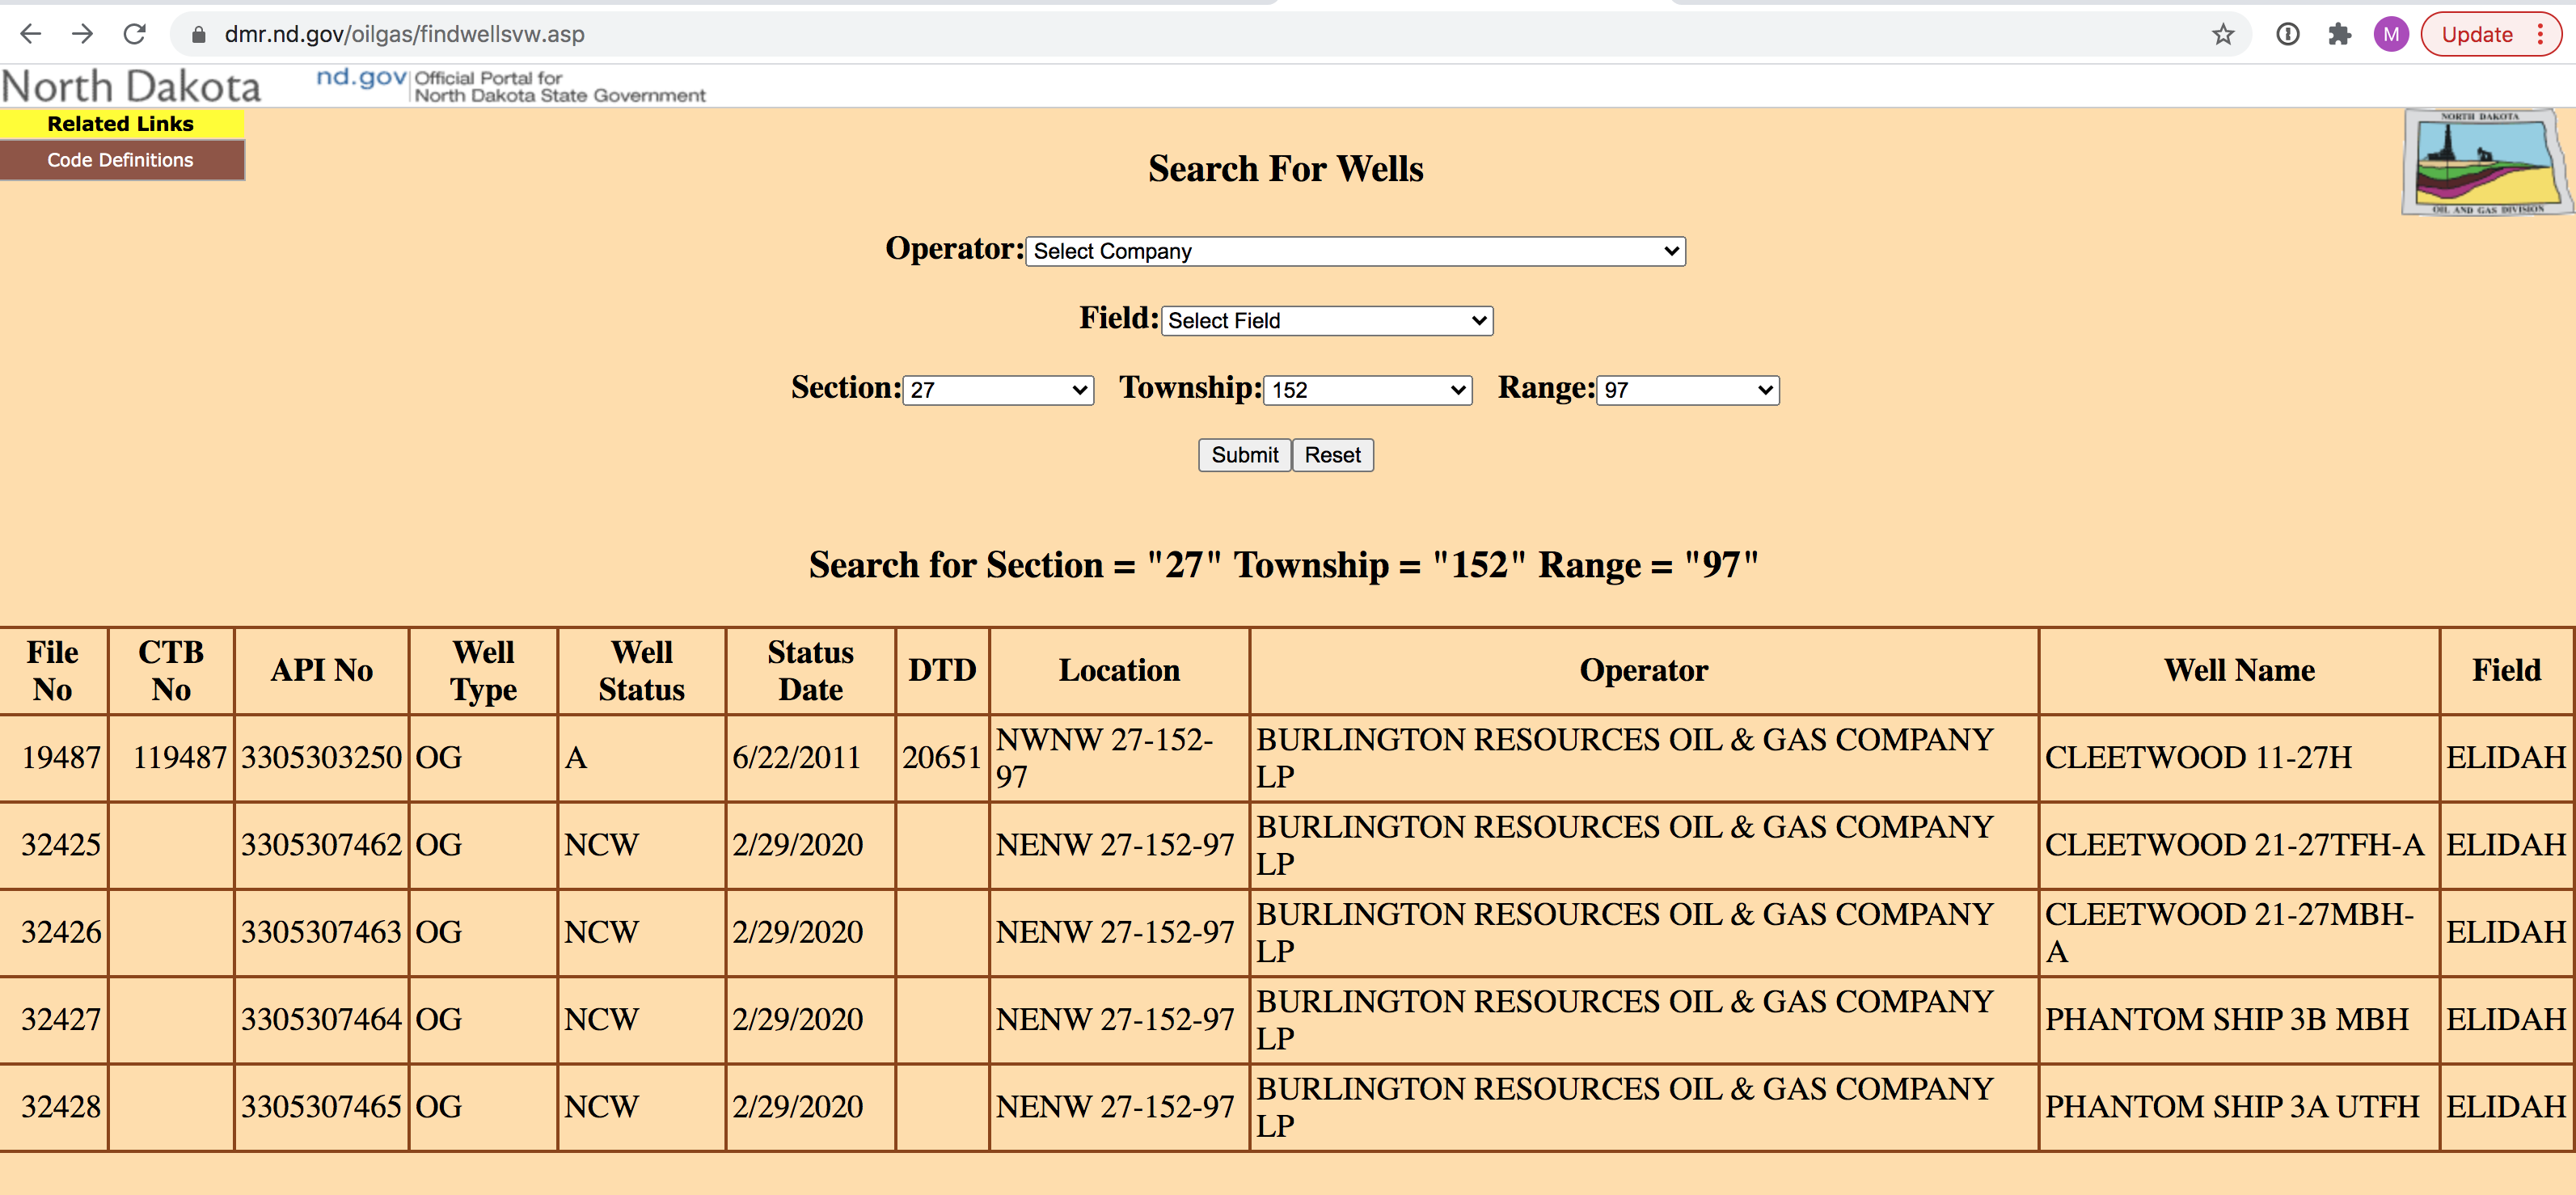Open Code Definitions link
The height and width of the screenshot is (1195, 2576).
coord(121,160)
